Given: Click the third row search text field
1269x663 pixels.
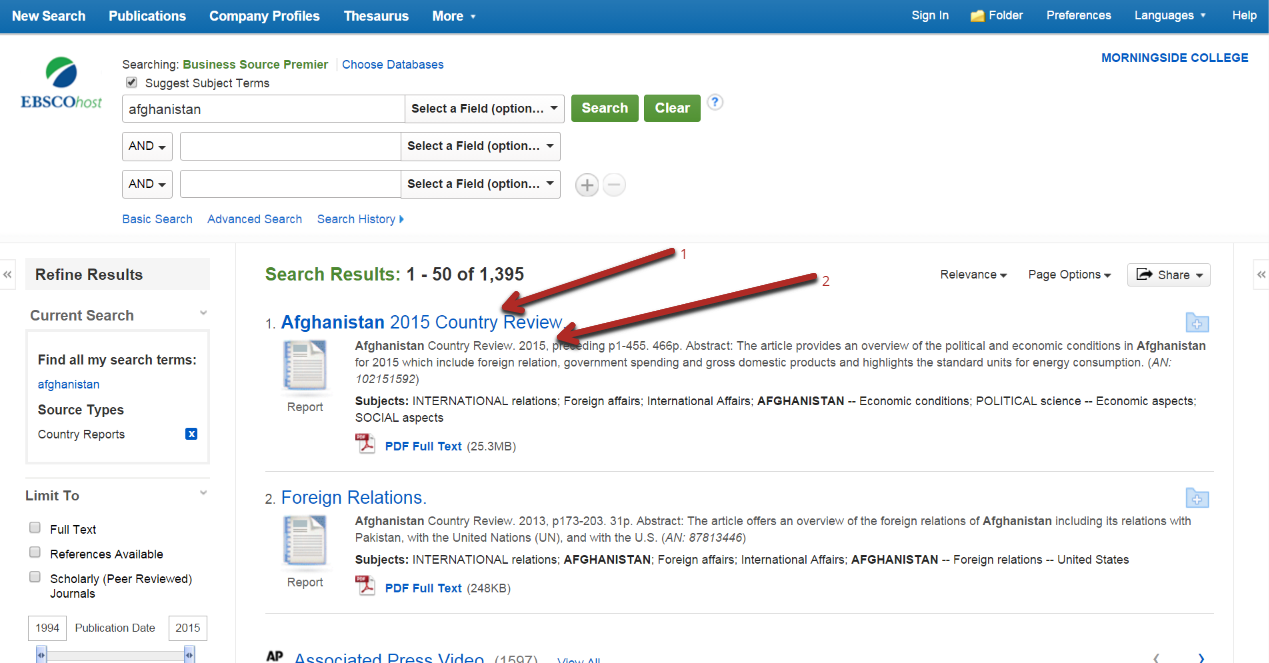Looking at the screenshot, I should (x=290, y=185).
